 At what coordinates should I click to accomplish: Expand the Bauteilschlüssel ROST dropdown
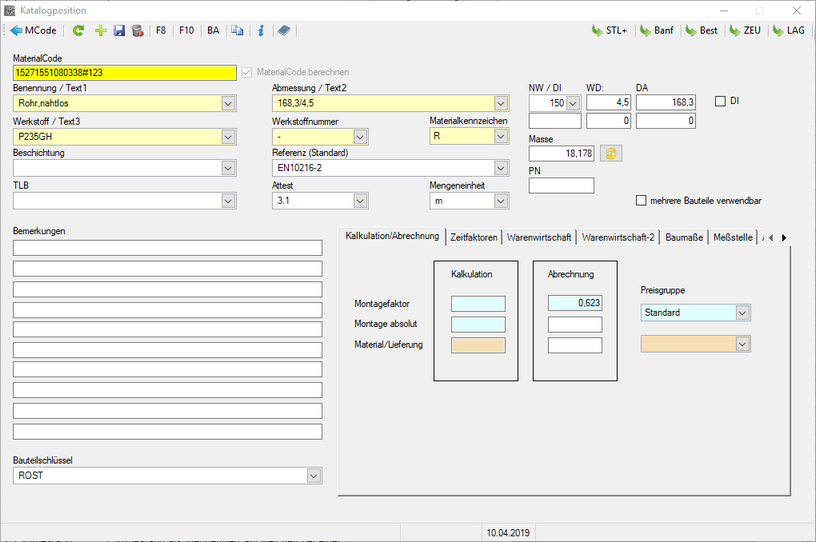click(313, 476)
